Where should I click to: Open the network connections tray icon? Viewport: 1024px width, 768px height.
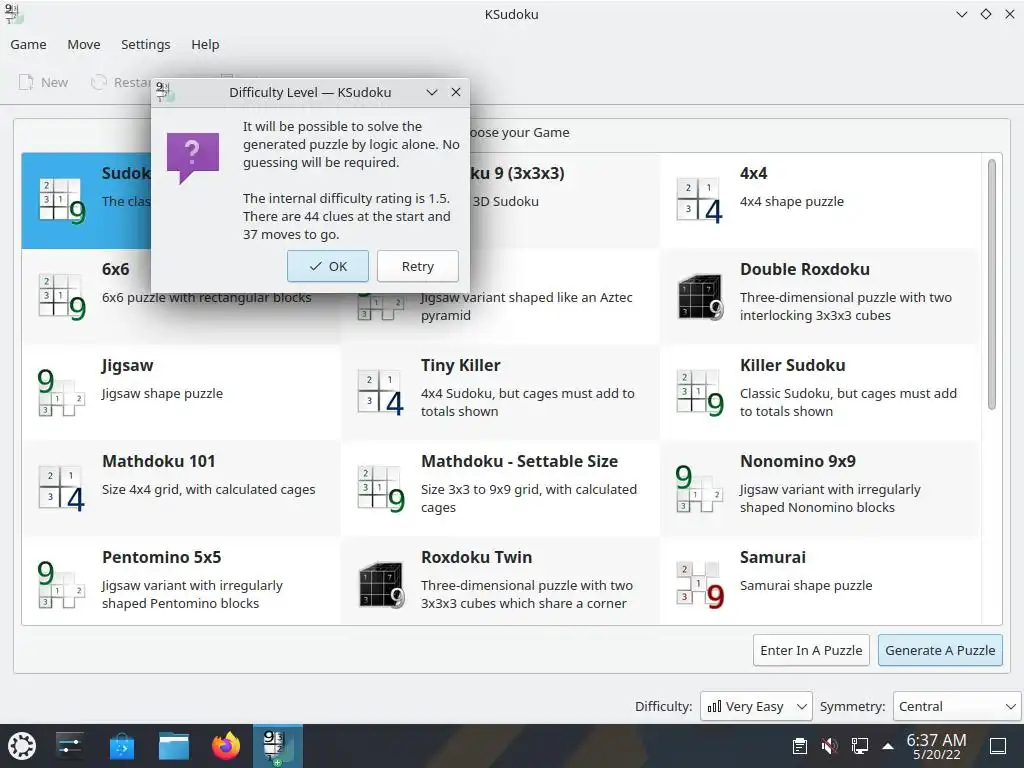click(859, 746)
